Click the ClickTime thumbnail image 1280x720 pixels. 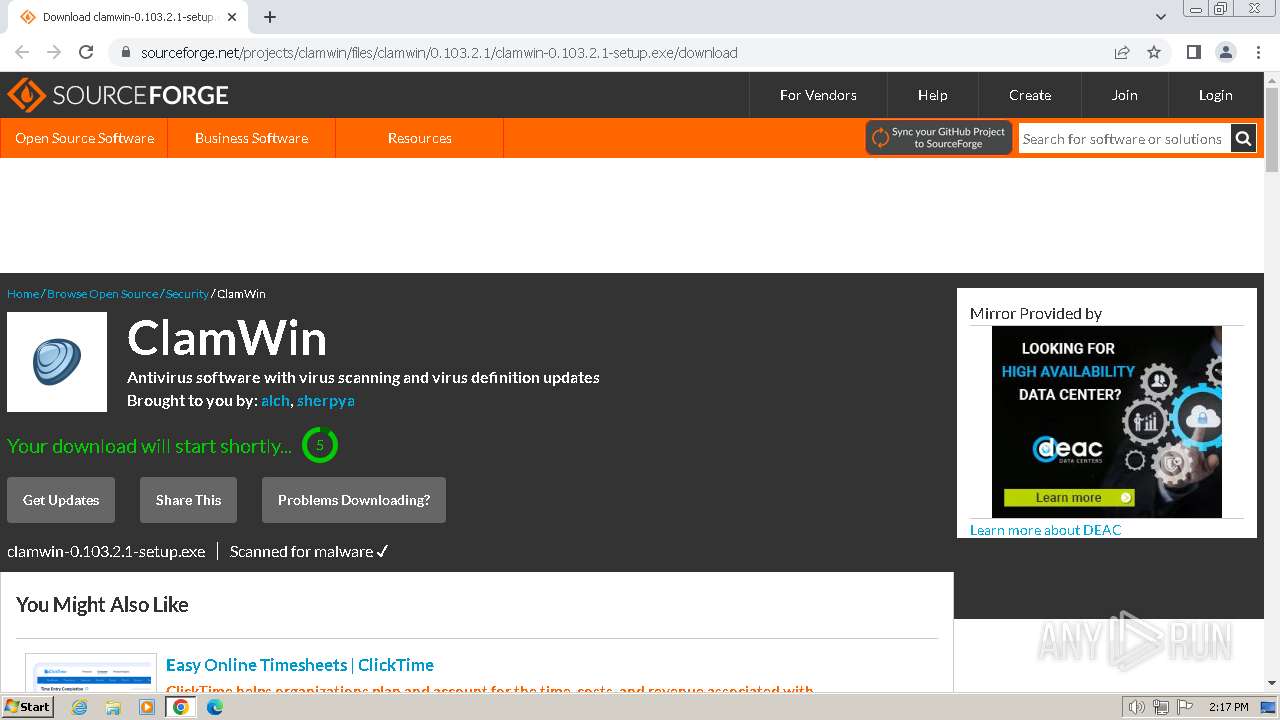(91, 673)
